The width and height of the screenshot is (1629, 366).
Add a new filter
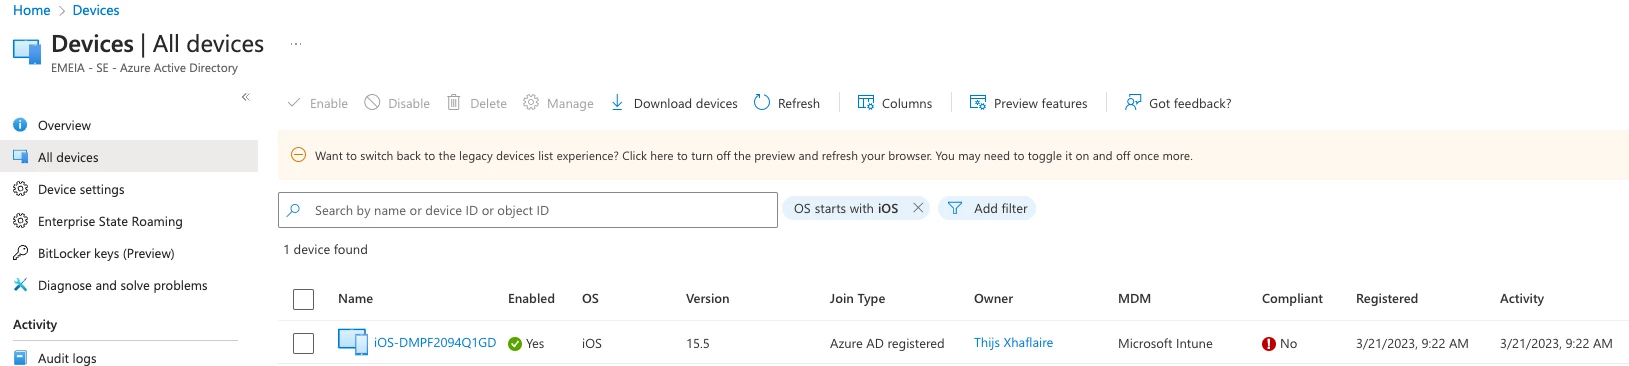(x=987, y=208)
